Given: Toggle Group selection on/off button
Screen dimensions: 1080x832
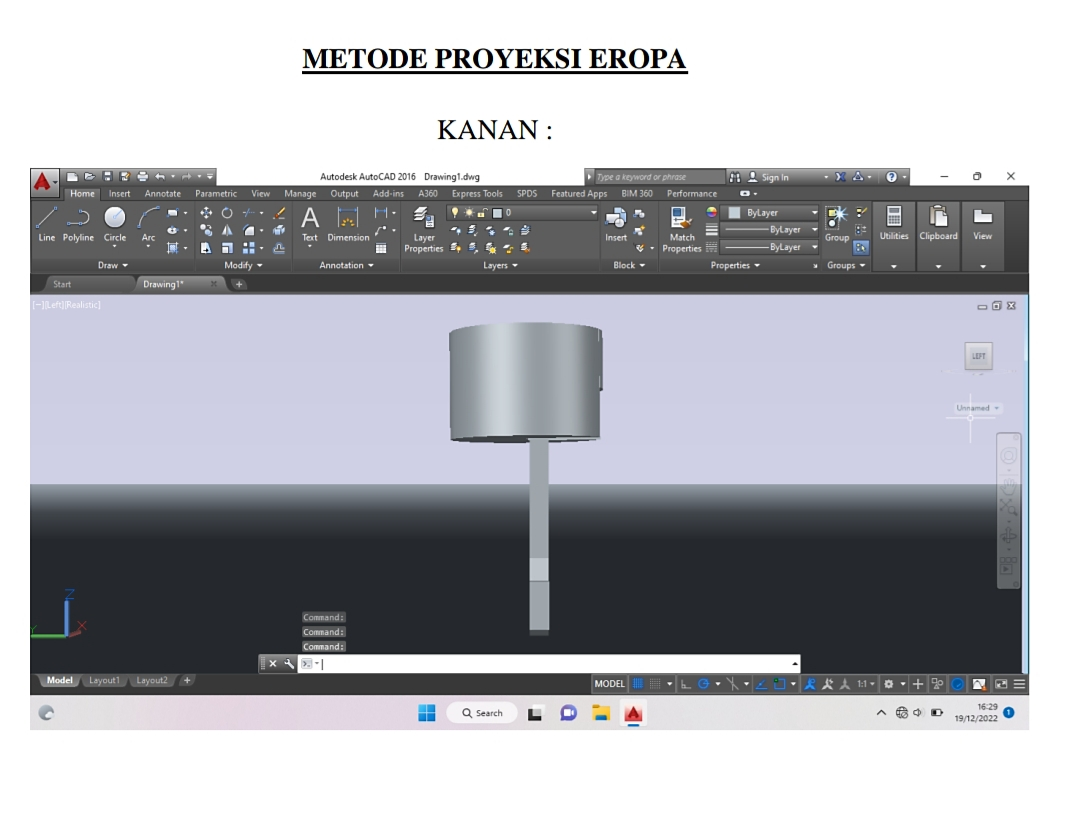Looking at the screenshot, I should click(x=861, y=247).
